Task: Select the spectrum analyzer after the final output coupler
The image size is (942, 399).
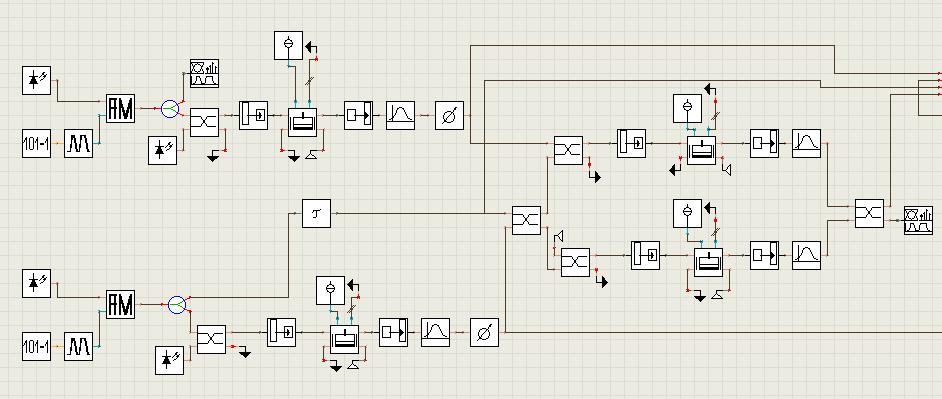Action: (918, 221)
